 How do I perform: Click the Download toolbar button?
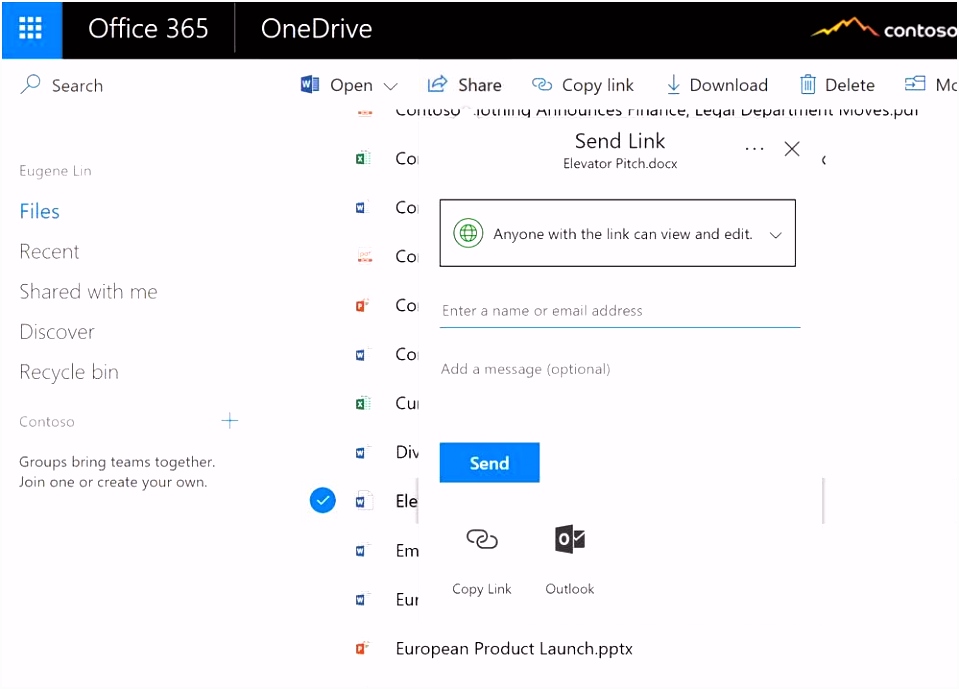pos(717,85)
